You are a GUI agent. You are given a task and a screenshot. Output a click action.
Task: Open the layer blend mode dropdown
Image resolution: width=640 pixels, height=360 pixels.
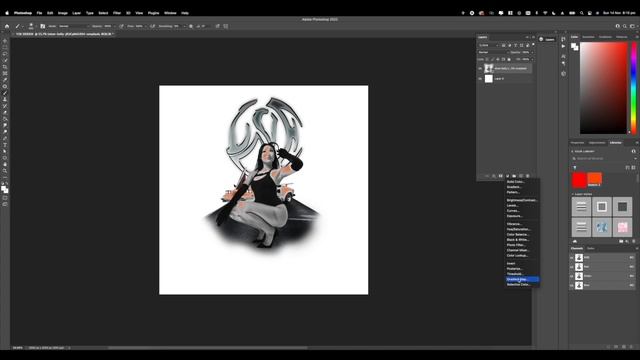[x=493, y=52]
